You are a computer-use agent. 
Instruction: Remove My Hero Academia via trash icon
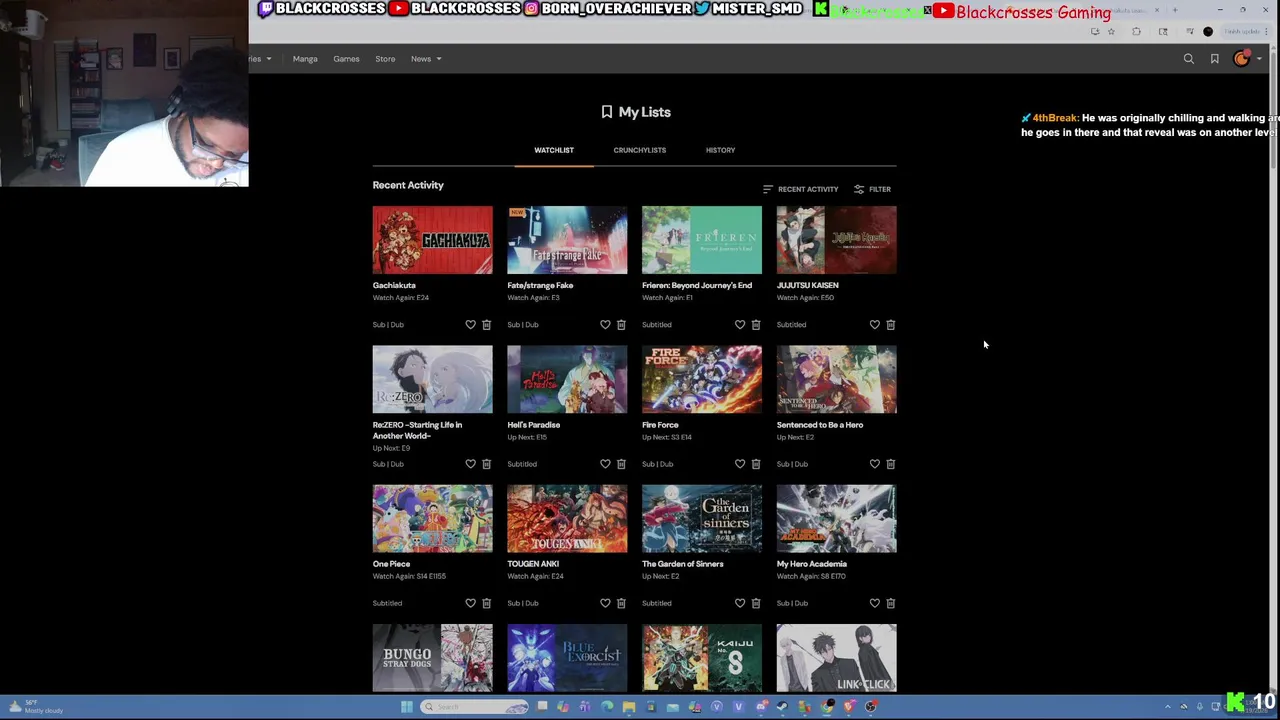[x=891, y=603]
